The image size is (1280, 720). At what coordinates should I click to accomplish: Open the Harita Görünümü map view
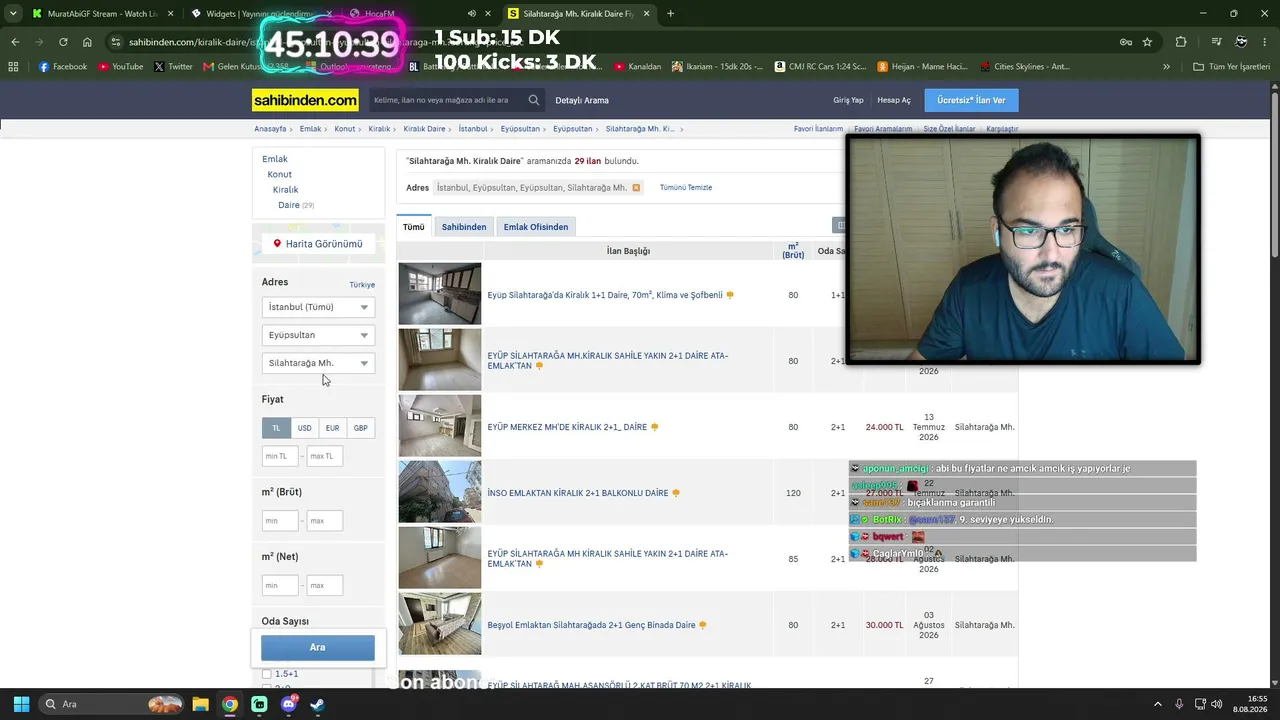pyautogui.click(x=318, y=244)
